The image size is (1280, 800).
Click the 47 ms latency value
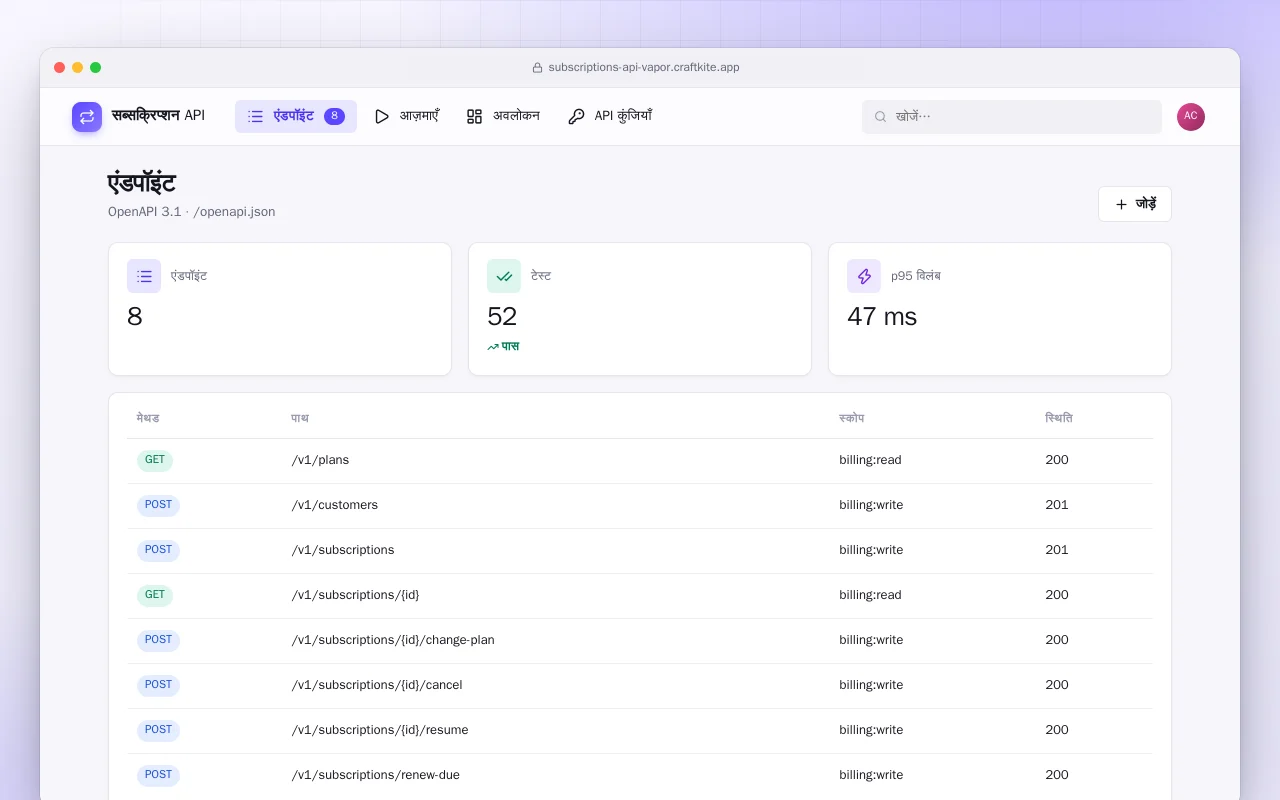tap(882, 317)
